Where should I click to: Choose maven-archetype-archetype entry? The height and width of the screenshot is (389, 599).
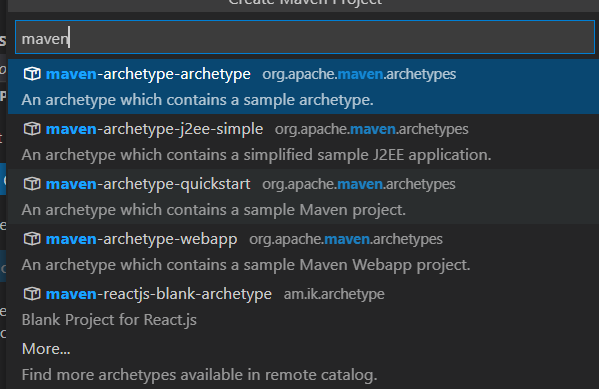point(303,86)
